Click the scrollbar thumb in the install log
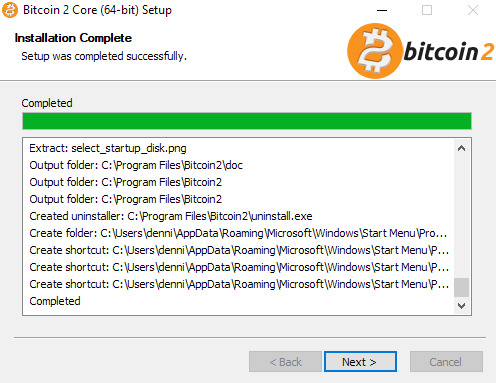The width and height of the screenshot is (496, 383). pos(461,287)
